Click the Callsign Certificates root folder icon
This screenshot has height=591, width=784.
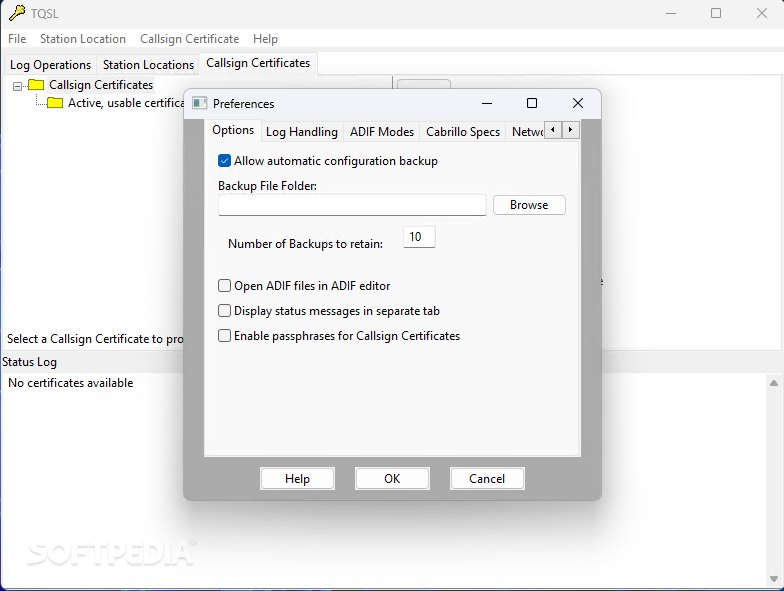(36, 85)
